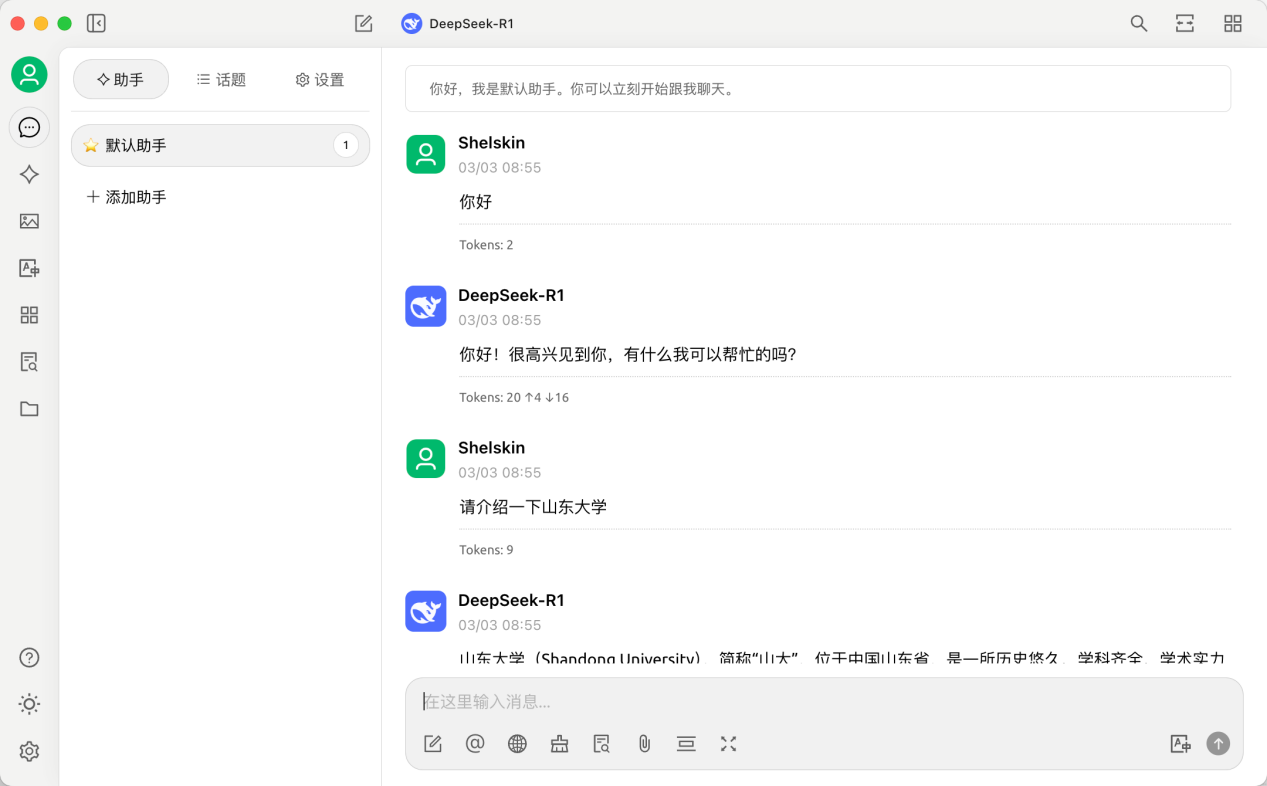Open the files folder in sidebar
This screenshot has height=786, width=1267.
29,409
